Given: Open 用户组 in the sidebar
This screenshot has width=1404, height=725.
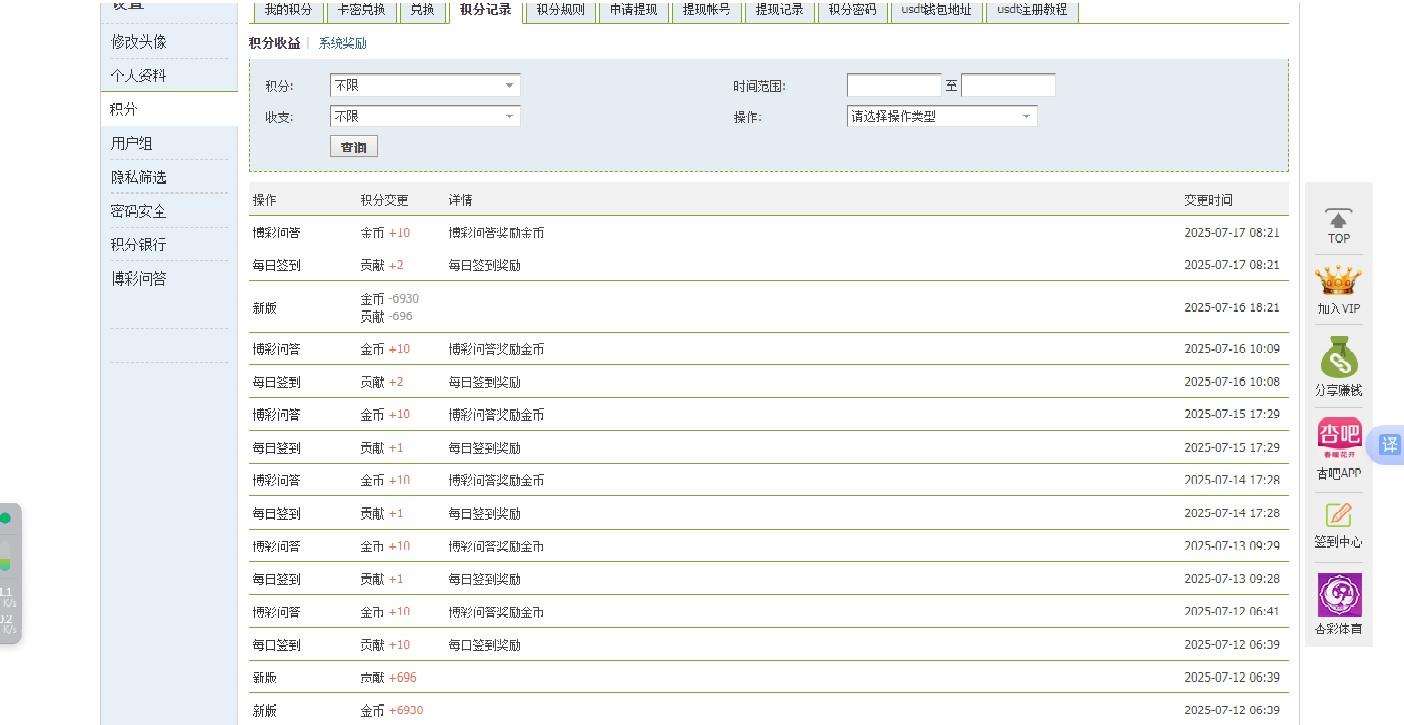Looking at the screenshot, I should 131,143.
